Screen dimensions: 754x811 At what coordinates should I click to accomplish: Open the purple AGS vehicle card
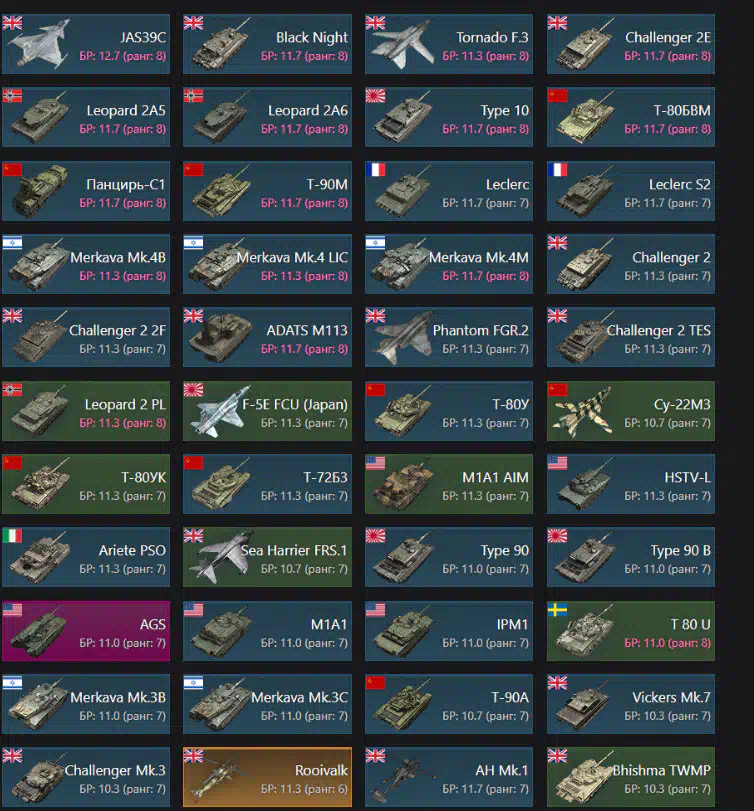[86, 630]
